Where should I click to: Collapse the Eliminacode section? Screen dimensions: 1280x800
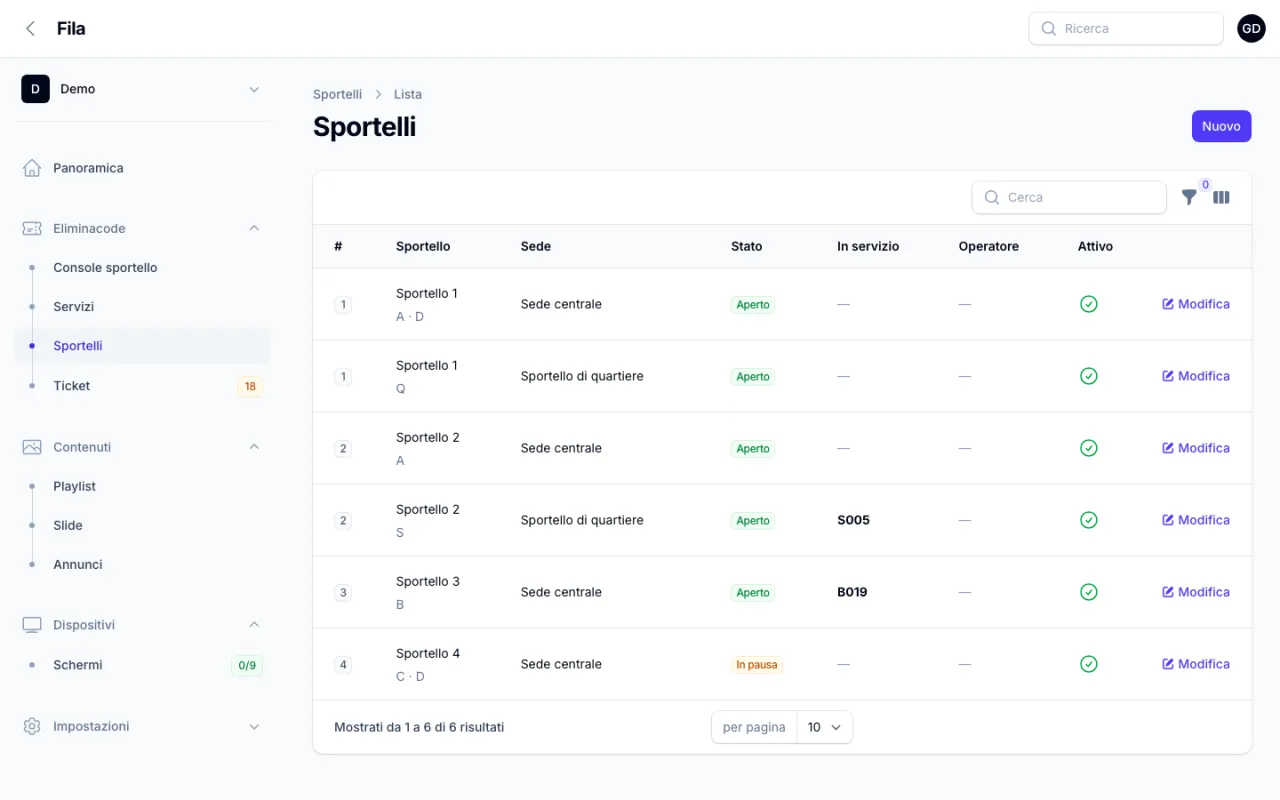[x=254, y=229]
